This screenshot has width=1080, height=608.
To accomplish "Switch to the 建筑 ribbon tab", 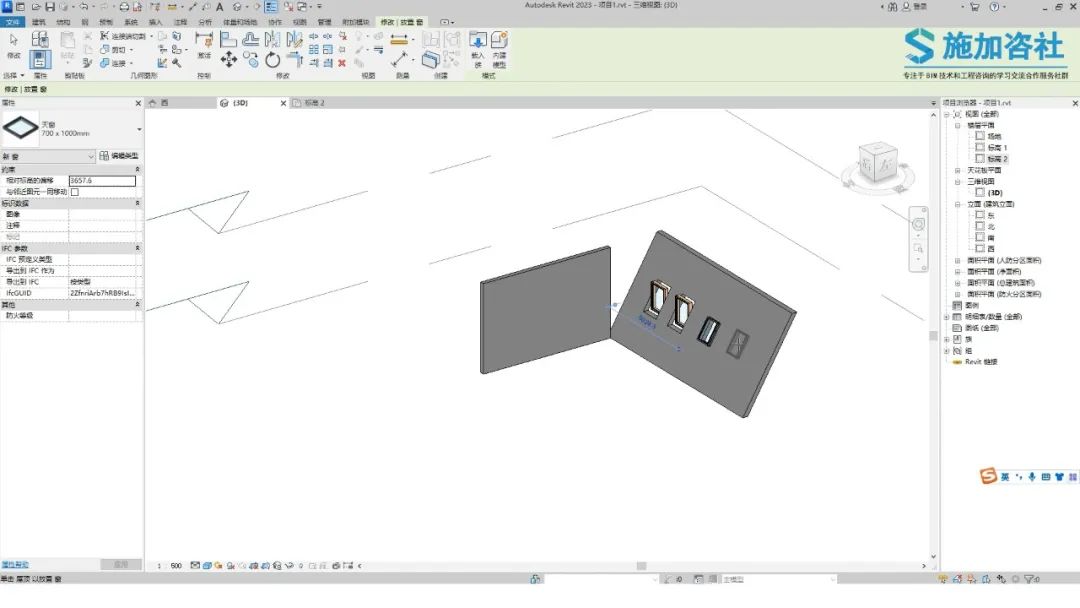I will pyautogui.click(x=39, y=22).
